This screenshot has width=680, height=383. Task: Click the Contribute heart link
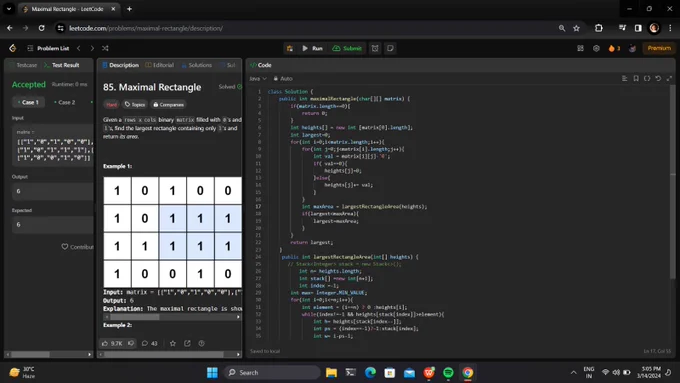77,247
